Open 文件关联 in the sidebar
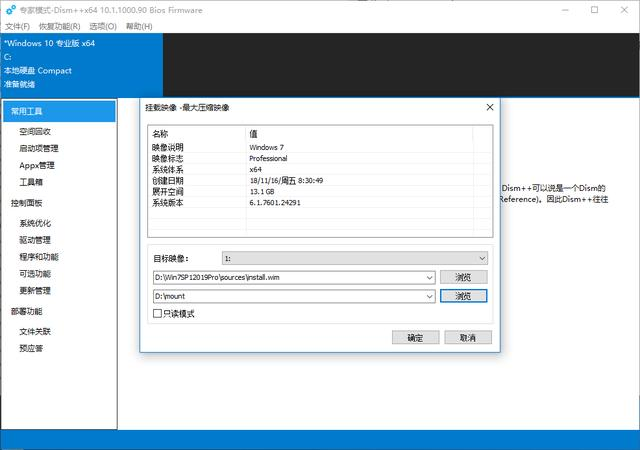The width and height of the screenshot is (640, 450). [35, 332]
